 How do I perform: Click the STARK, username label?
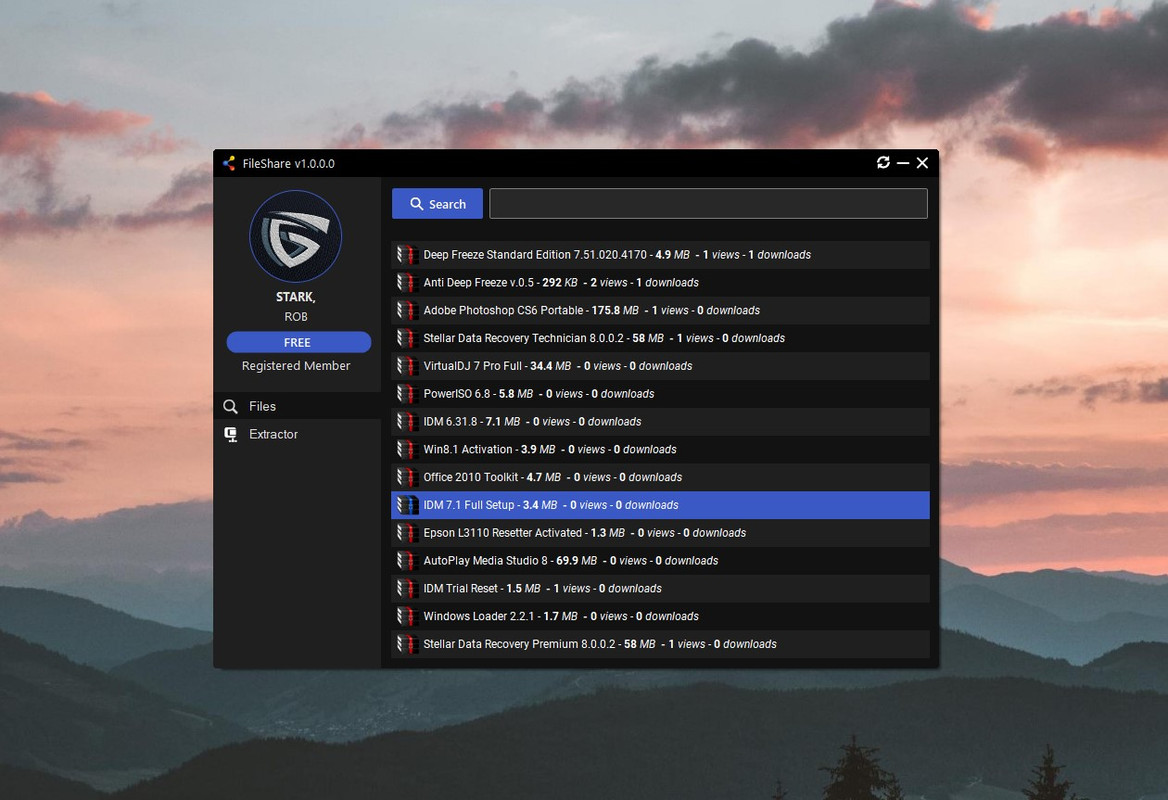click(x=296, y=296)
